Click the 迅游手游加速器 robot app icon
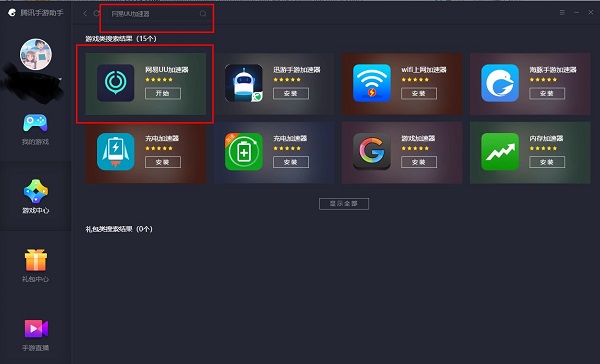Image resolution: width=600 pixels, height=364 pixels. tap(244, 83)
